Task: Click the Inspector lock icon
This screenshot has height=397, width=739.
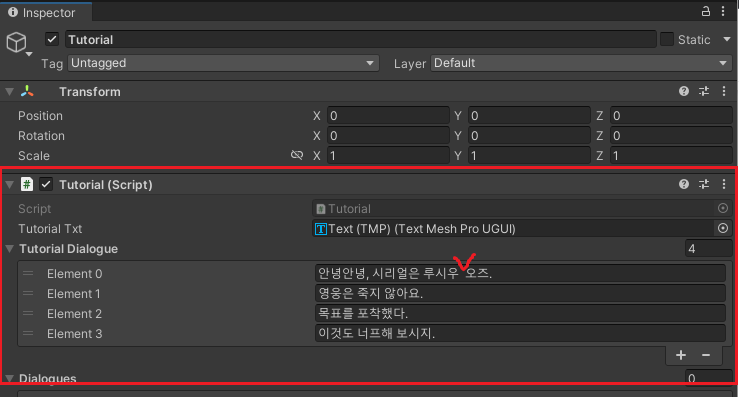Action: (706, 11)
